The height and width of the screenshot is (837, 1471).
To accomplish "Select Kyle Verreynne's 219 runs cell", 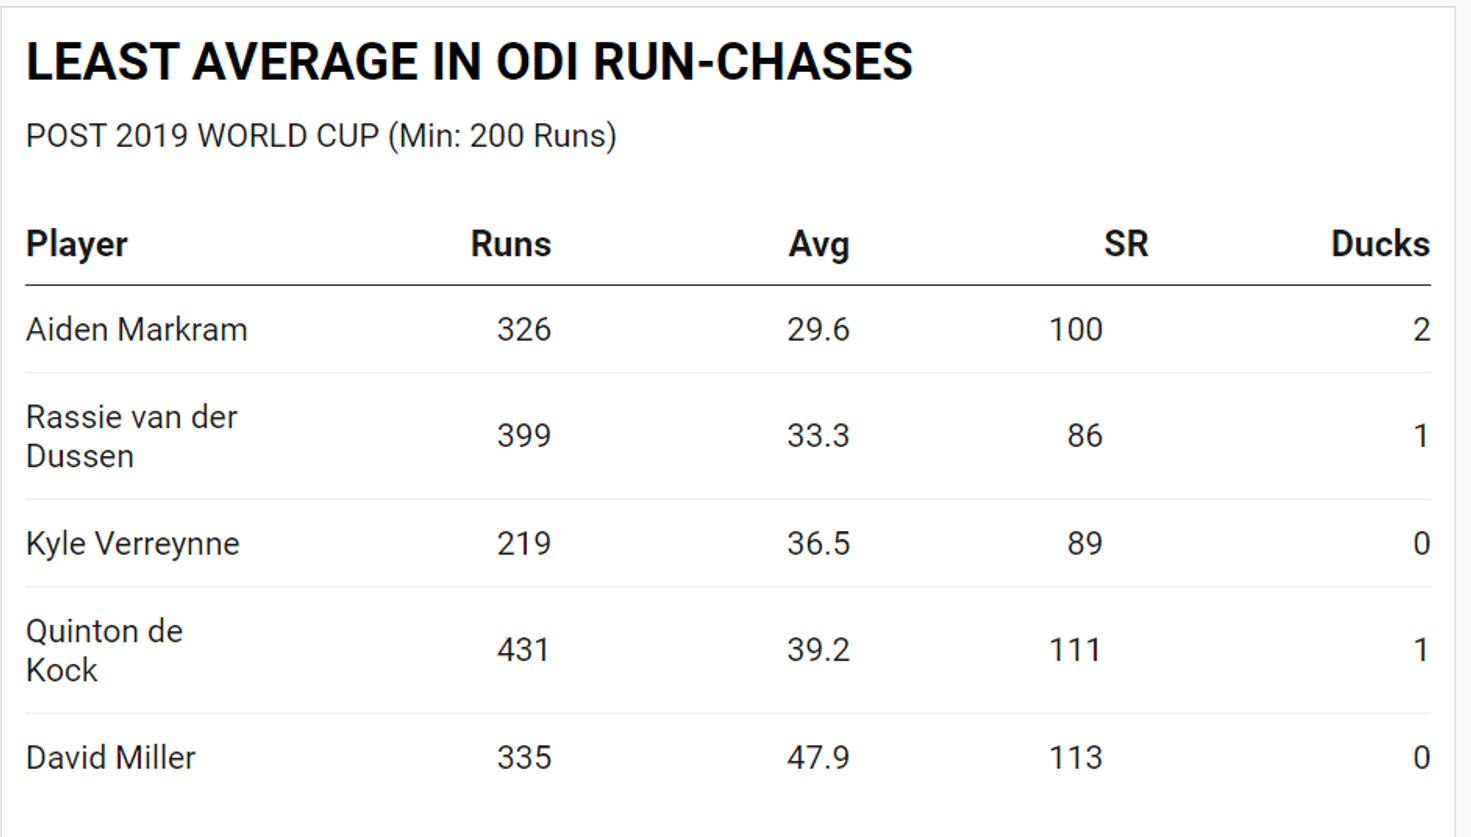I will coord(523,543).
